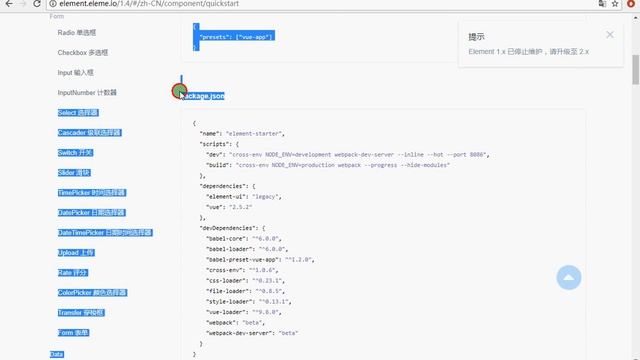This screenshot has height=360, width=640.
Task: Click the "webpack-dev-server" dependency line
Action: pyautogui.click(x=252, y=333)
